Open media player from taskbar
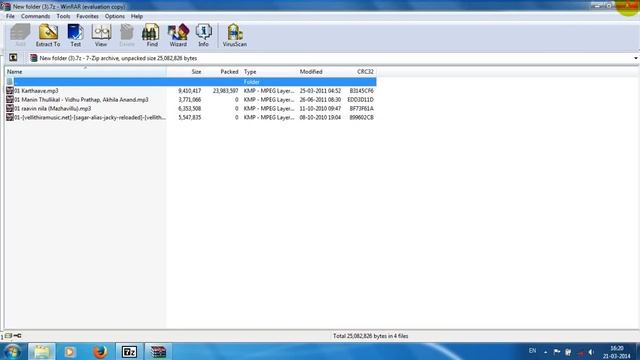The image size is (640, 360). tap(70, 352)
